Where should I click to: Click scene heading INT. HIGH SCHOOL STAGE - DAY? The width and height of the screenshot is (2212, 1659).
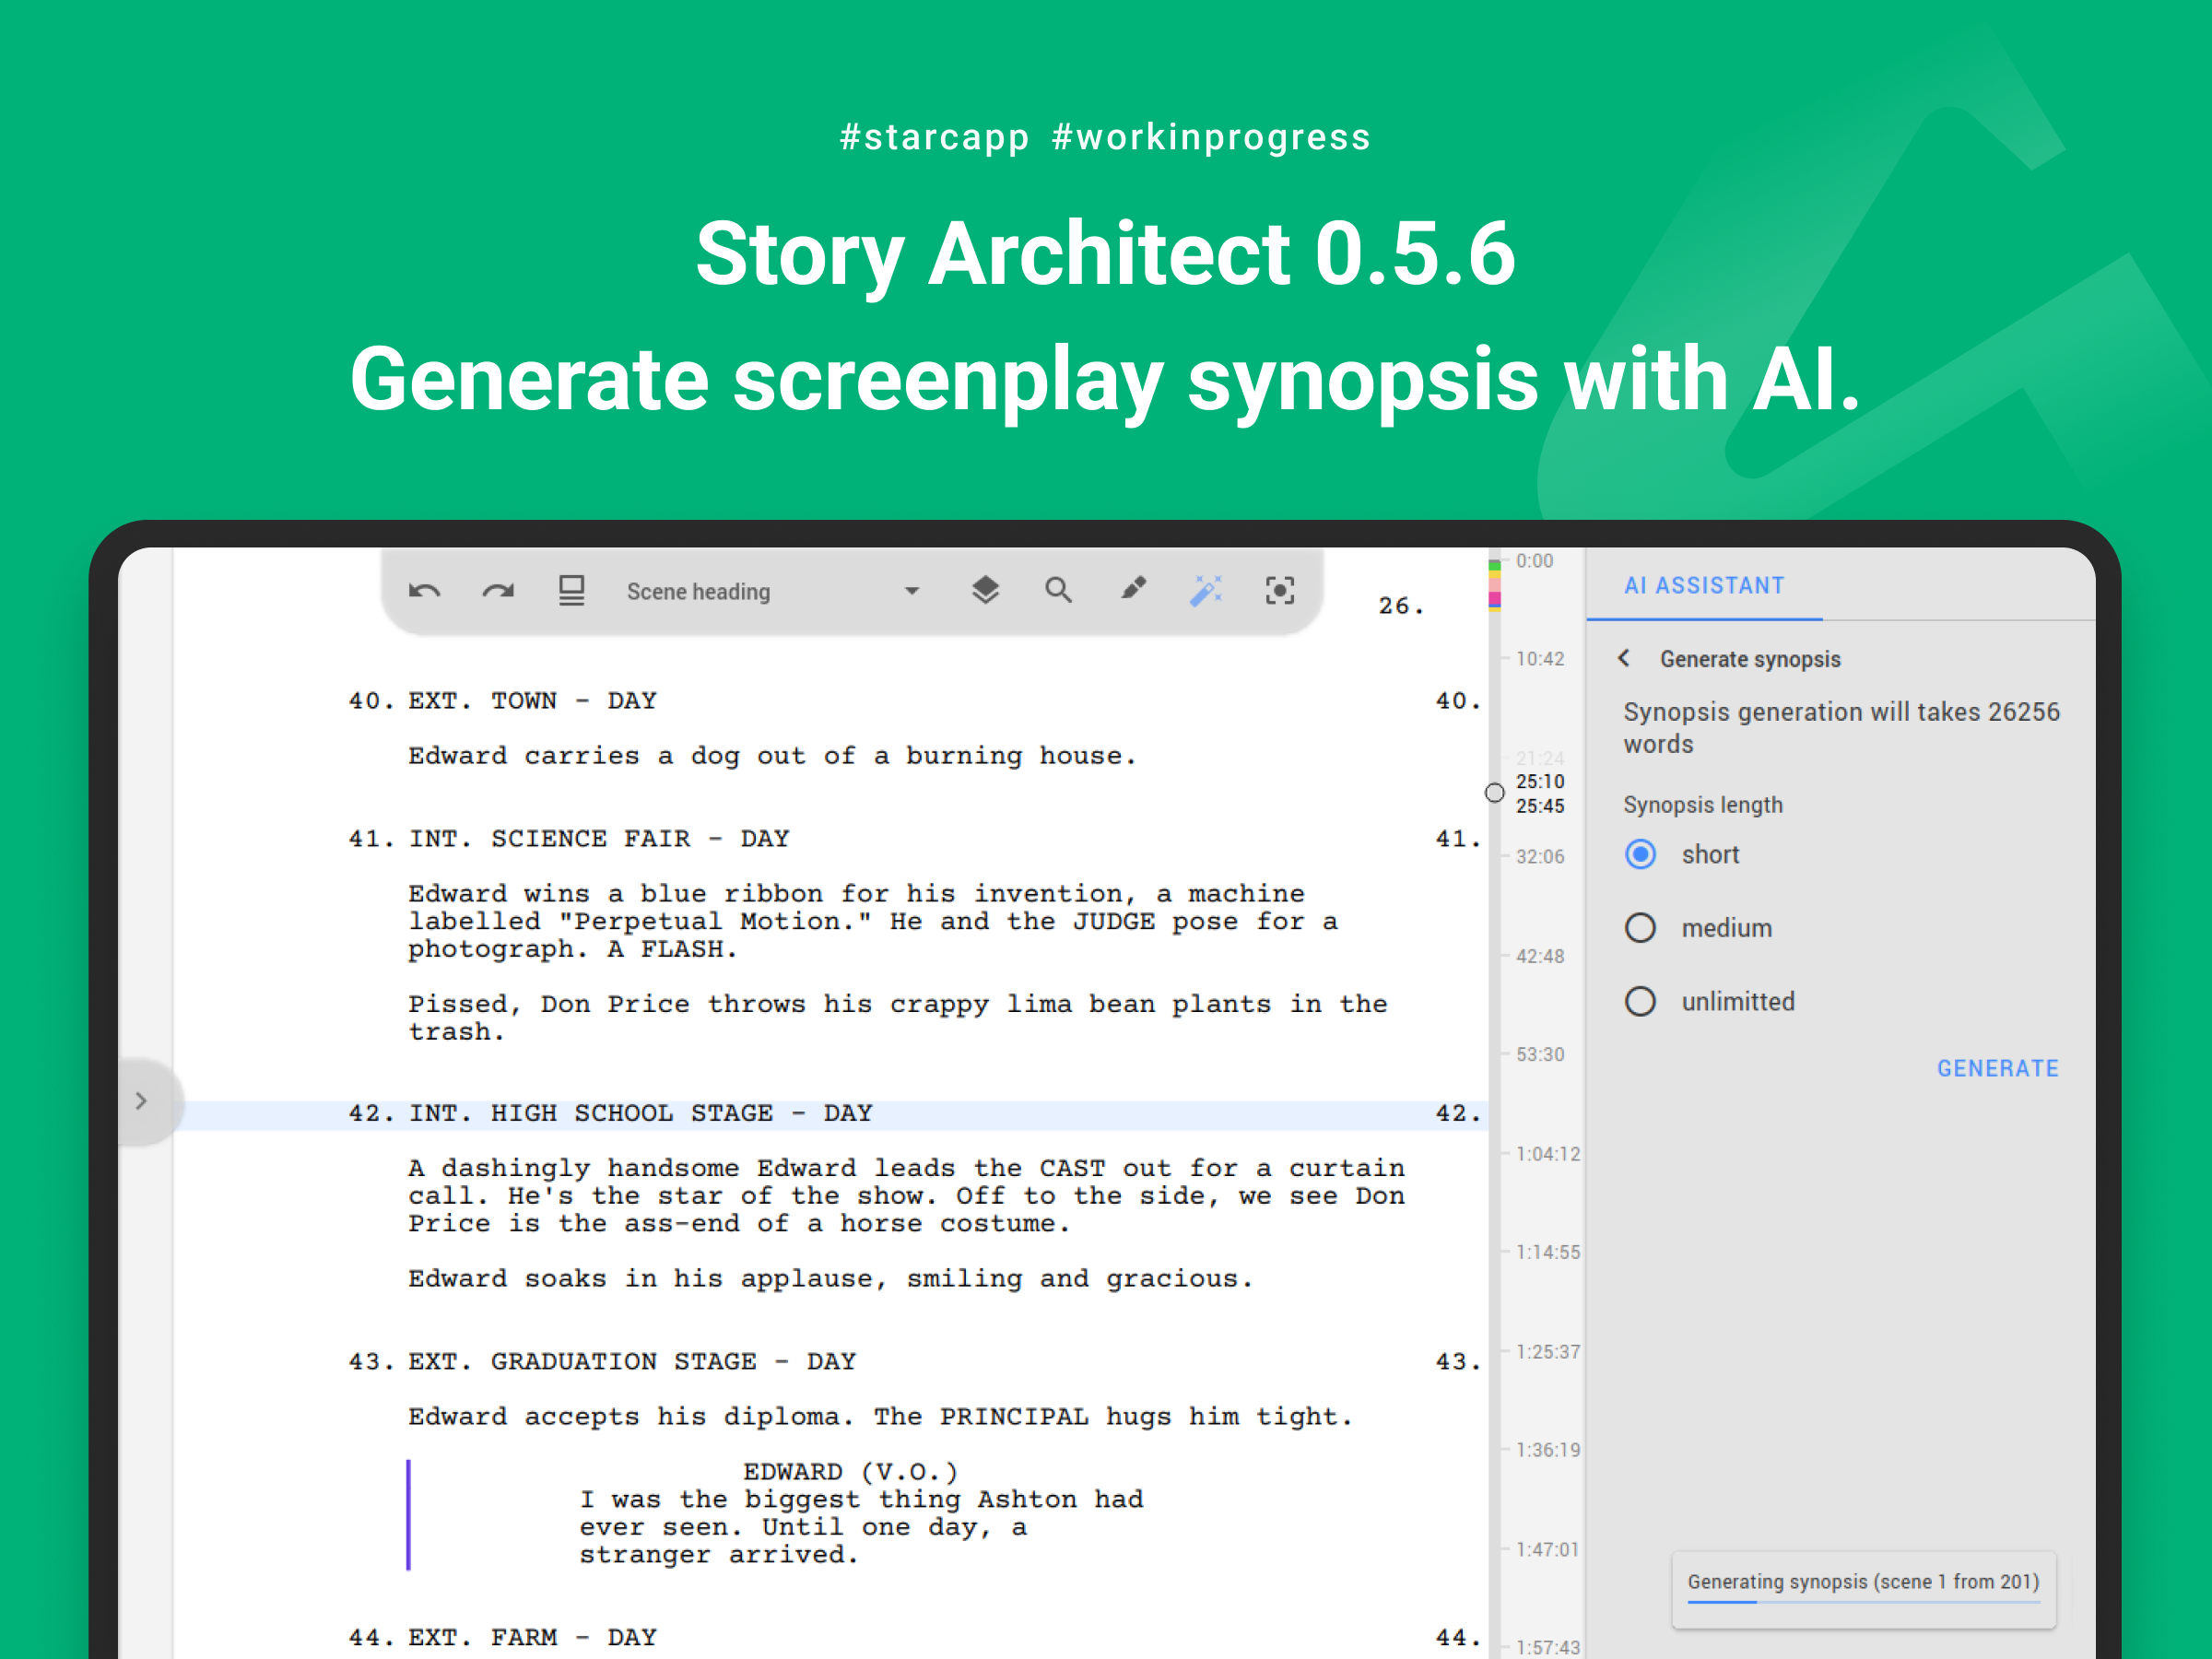tap(640, 1113)
